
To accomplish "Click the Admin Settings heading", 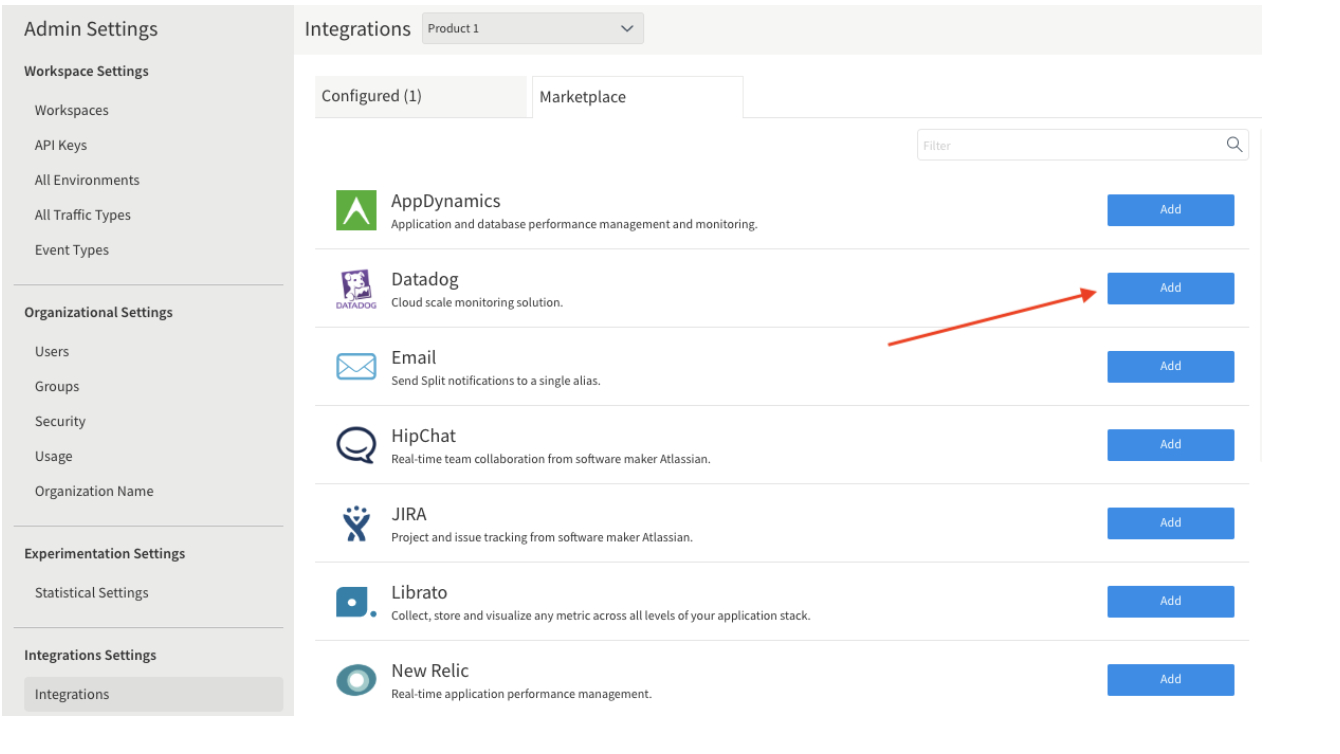I will point(91,29).
